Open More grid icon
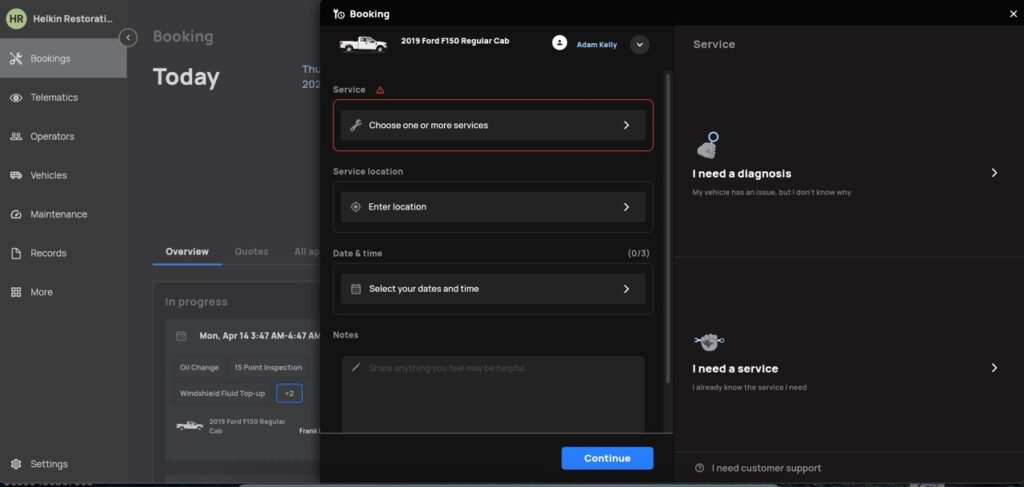 (x=16, y=293)
